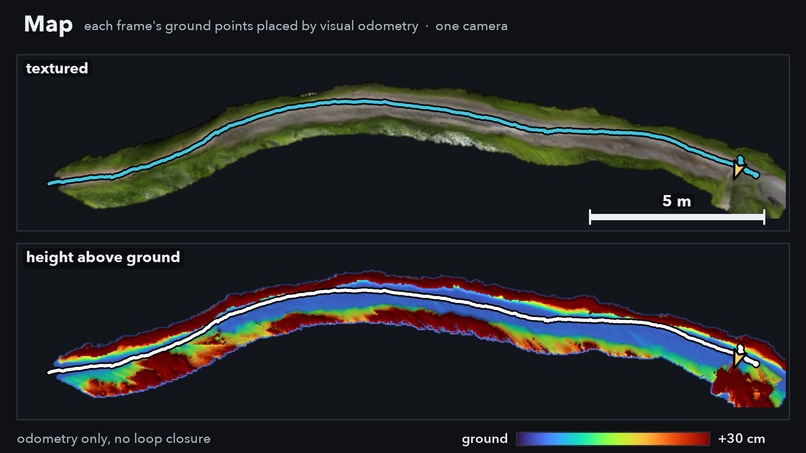Click the "ground" legend label
The height and width of the screenshot is (453, 806).
pos(484,439)
